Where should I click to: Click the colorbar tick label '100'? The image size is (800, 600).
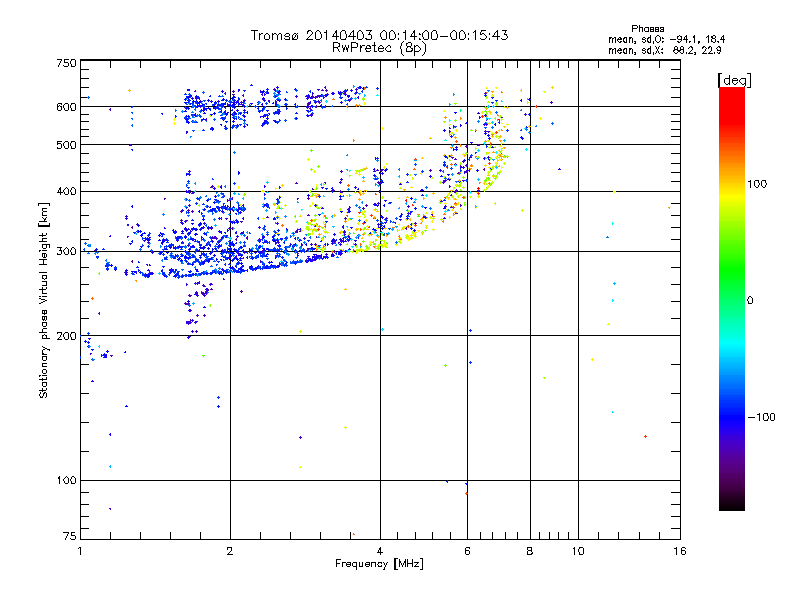(x=757, y=184)
